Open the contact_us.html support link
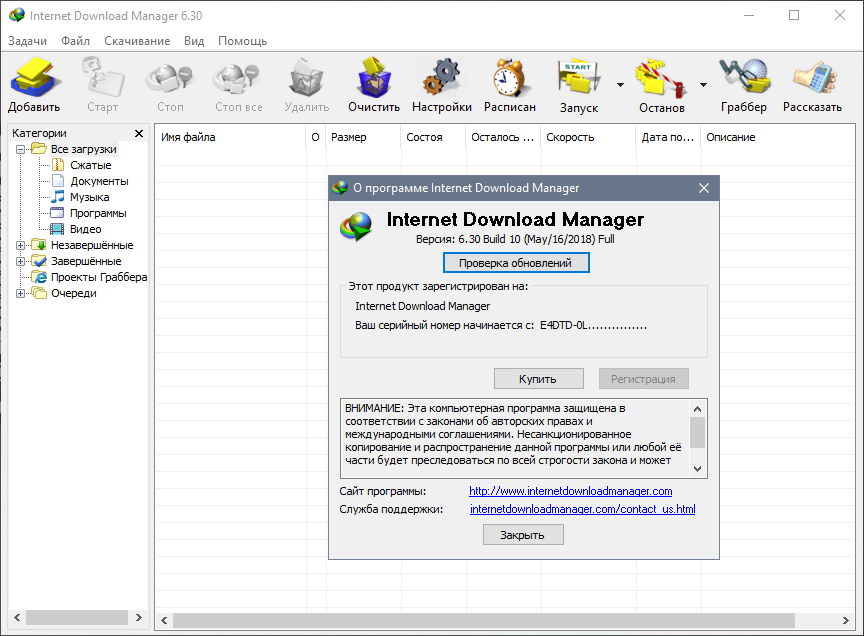 pyautogui.click(x=582, y=509)
